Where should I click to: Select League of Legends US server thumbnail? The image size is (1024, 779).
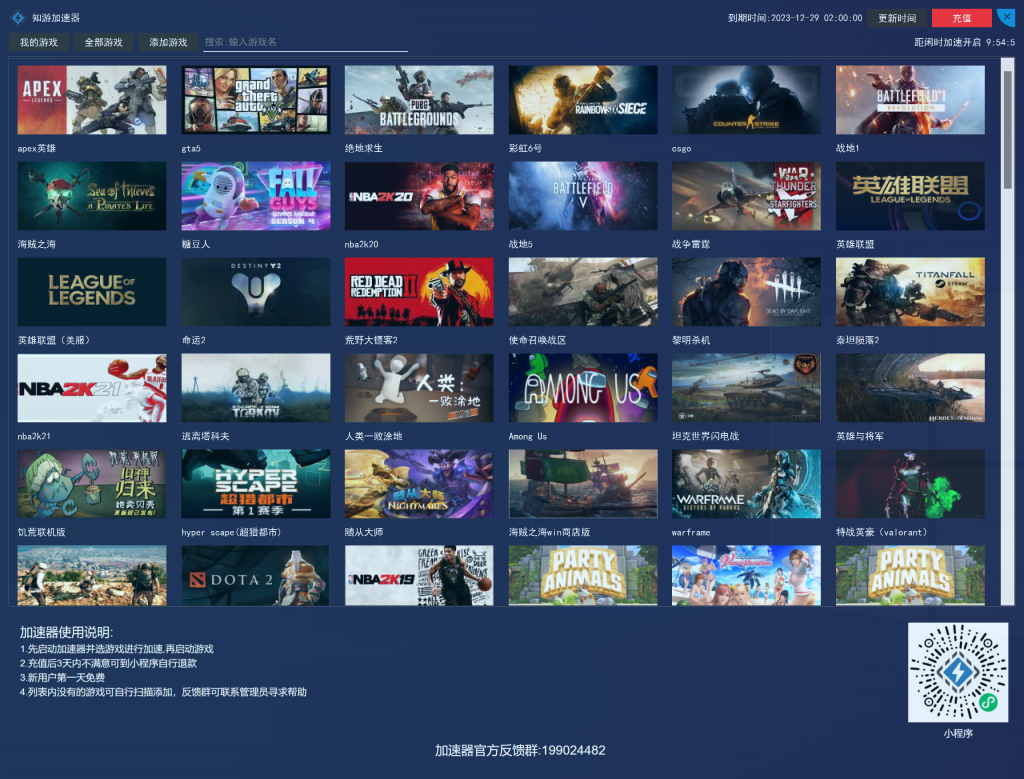pyautogui.click(x=91, y=292)
